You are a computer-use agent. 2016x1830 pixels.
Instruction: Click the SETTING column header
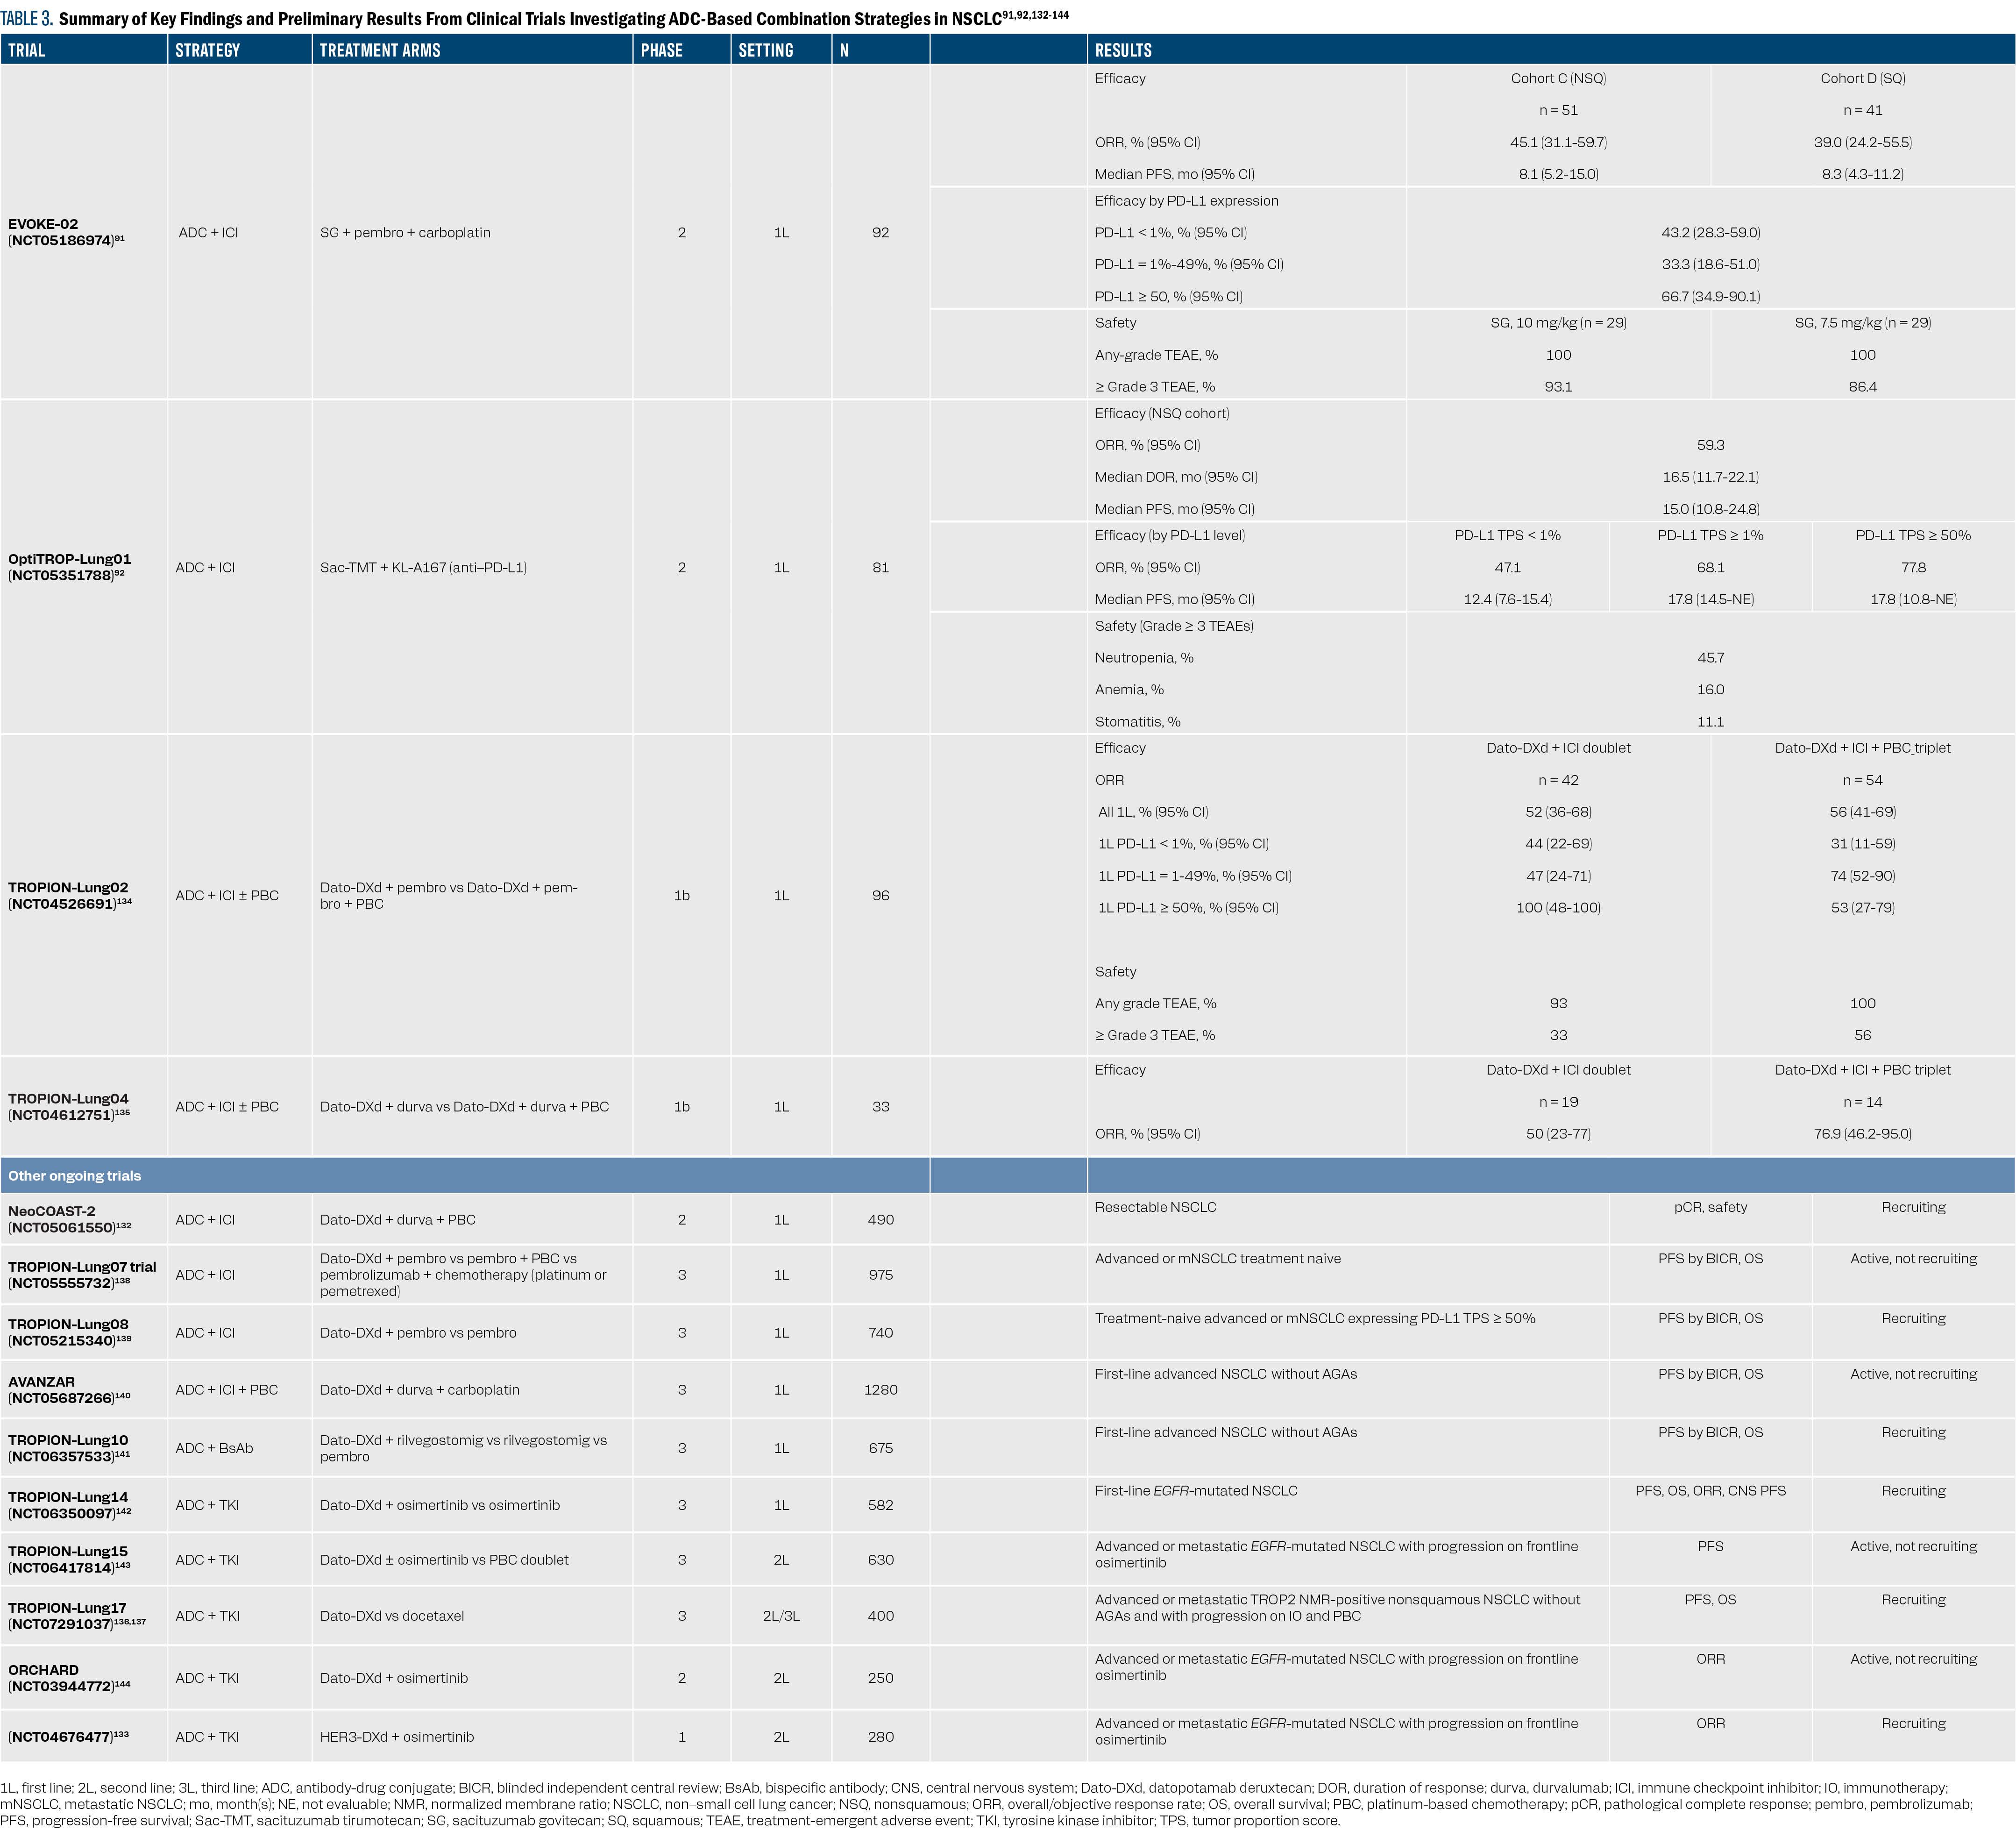click(766, 50)
